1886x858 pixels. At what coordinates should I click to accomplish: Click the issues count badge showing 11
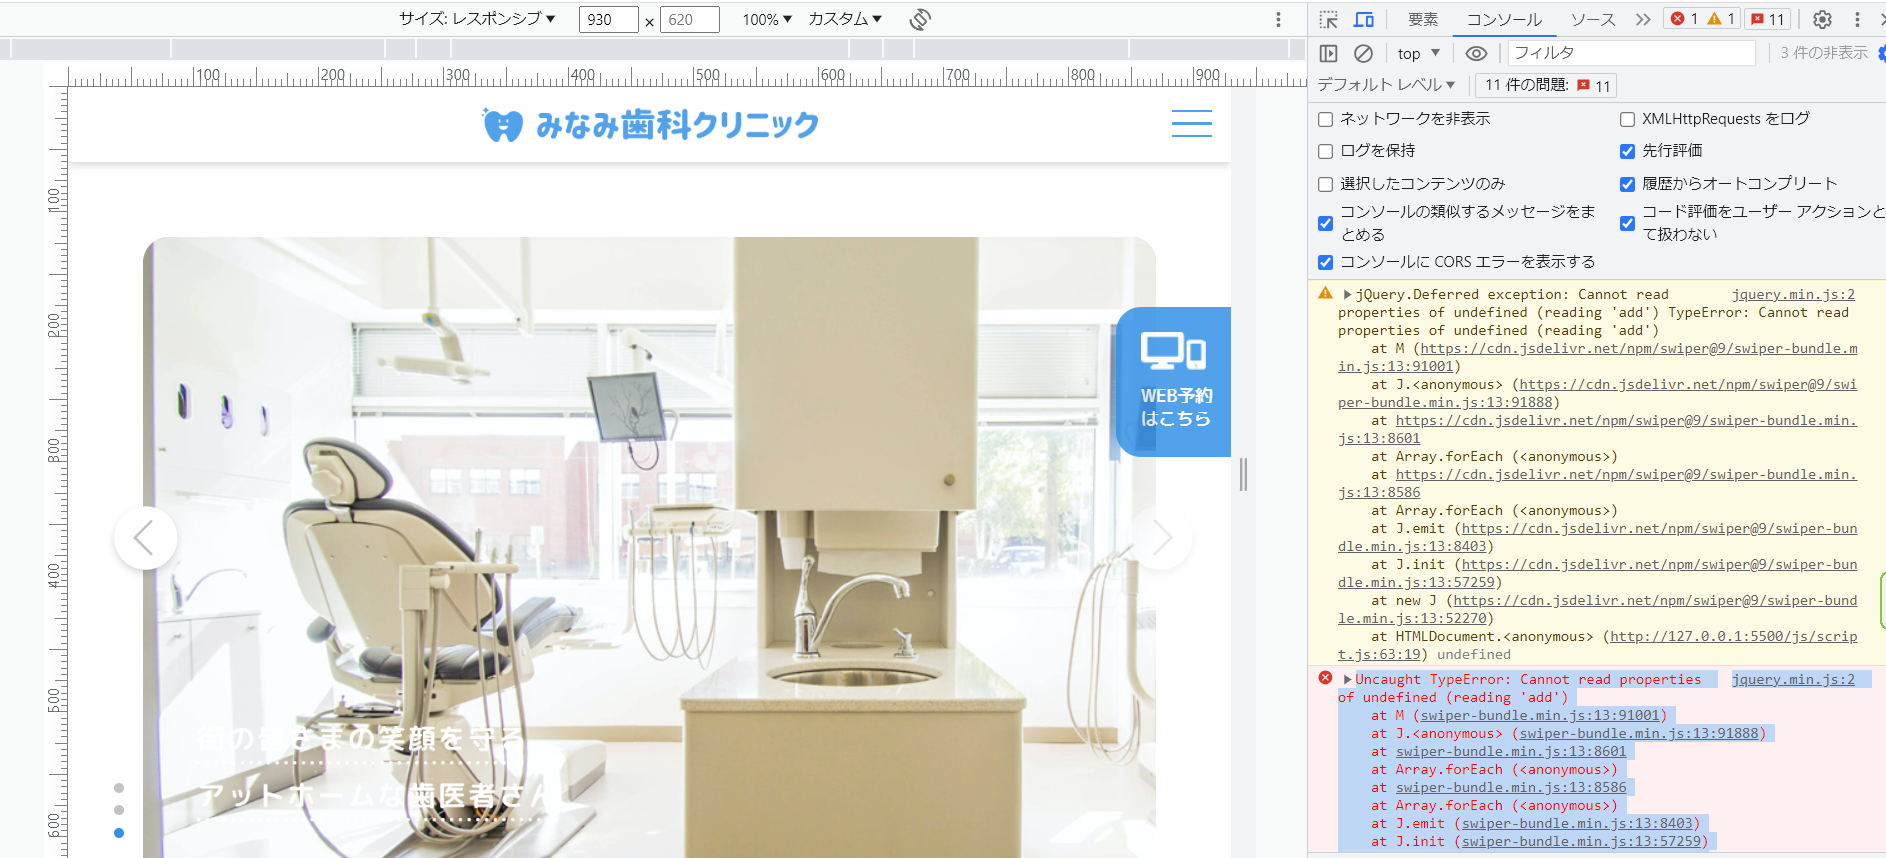tap(1768, 19)
